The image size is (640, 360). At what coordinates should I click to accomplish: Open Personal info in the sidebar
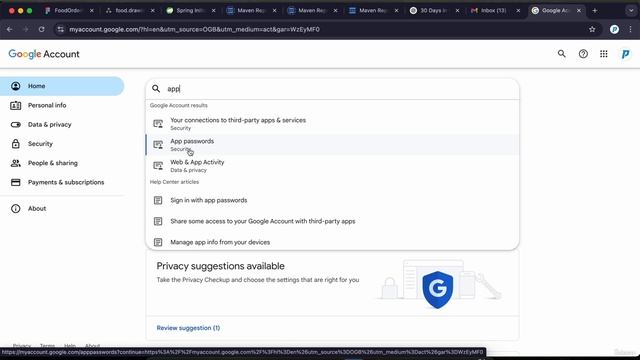pos(62,105)
